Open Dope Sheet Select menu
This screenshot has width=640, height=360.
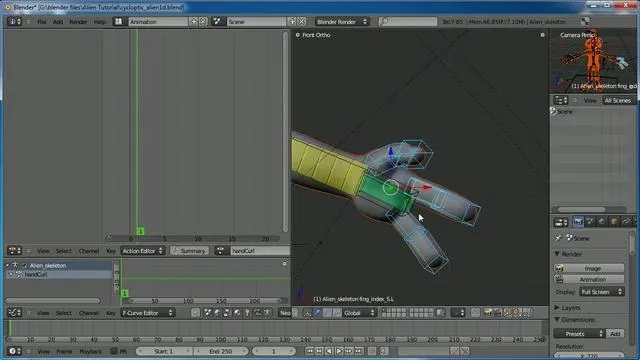pyautogui.click(x=63, y=251)
